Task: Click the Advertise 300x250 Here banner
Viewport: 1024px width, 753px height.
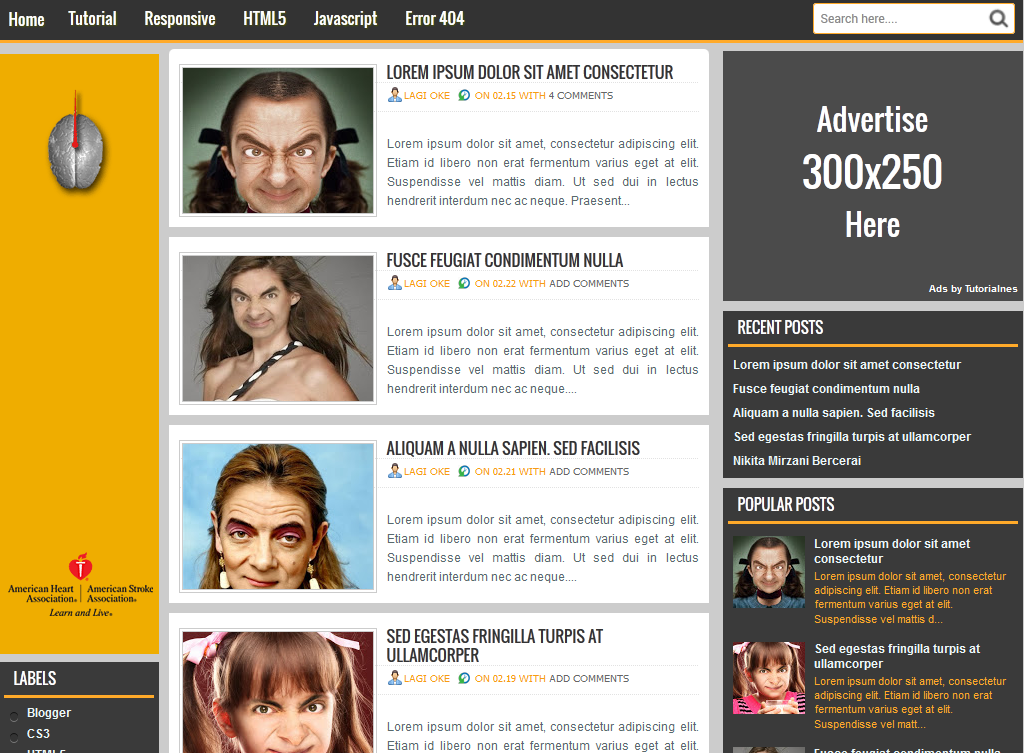Action: click(872, 176)
